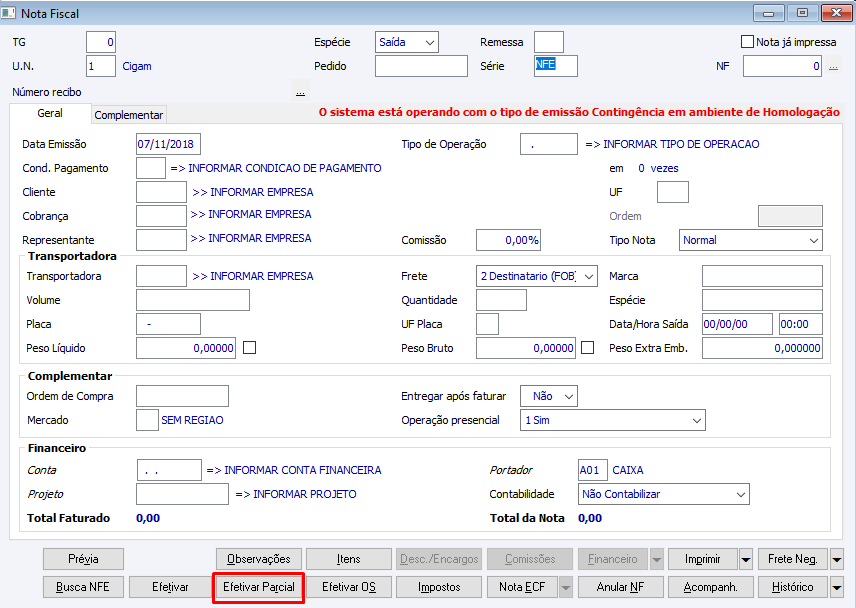Viewport: 856px width, 608px height.
Task: Click the Volume input field
Action: pyautogui.click(x=193, y=300)
